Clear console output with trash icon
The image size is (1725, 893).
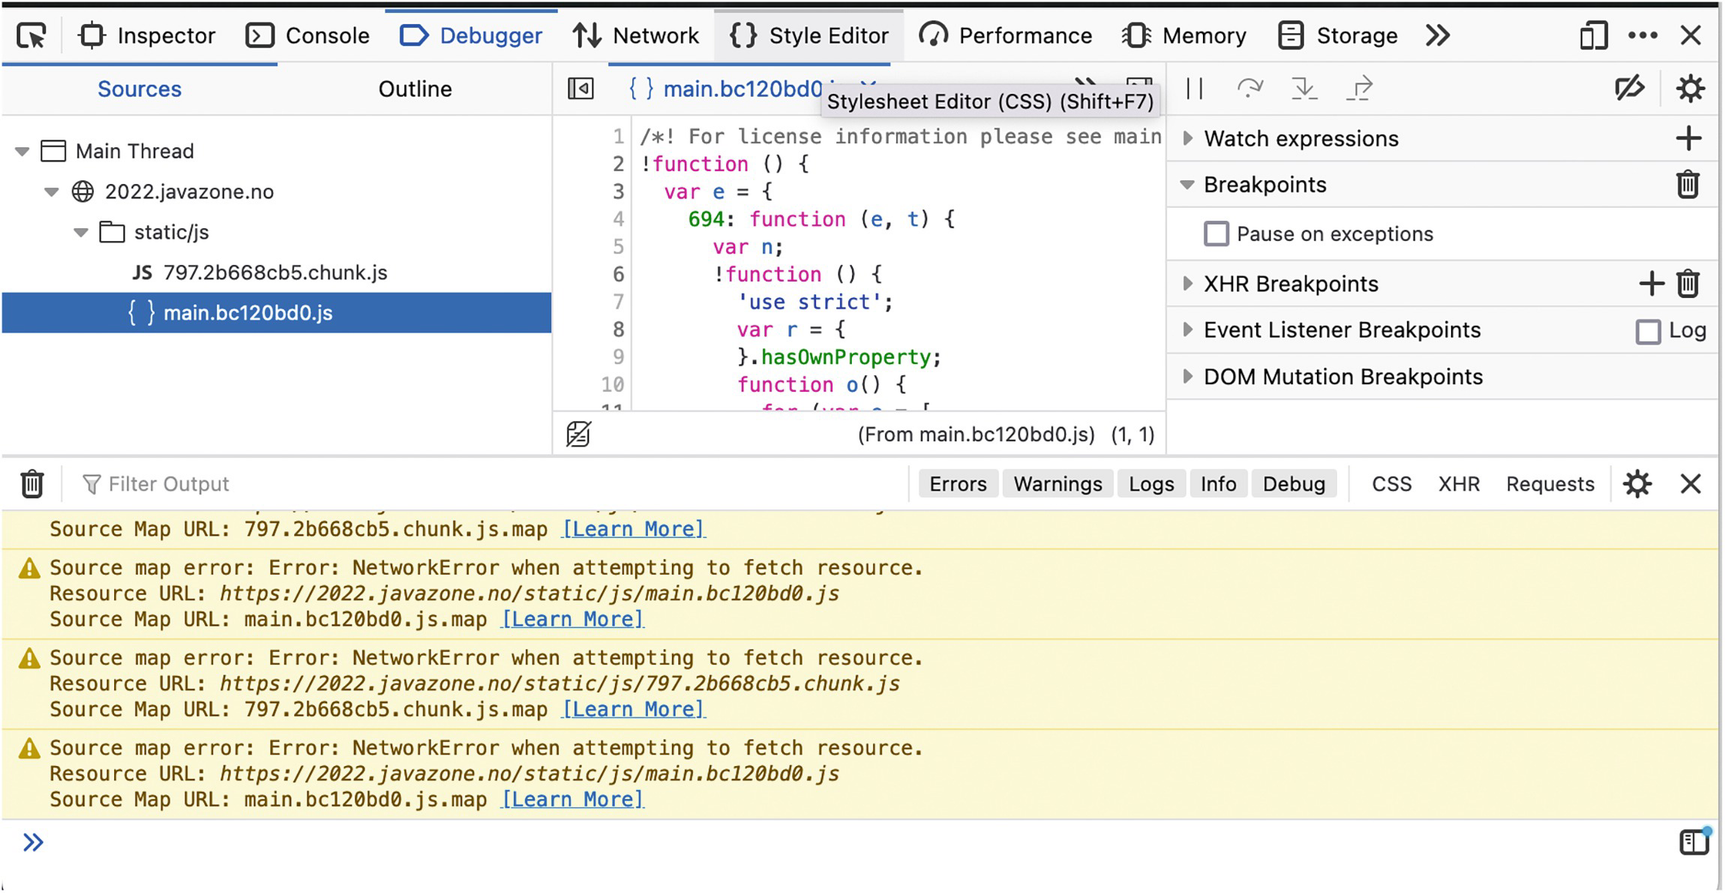32,484
